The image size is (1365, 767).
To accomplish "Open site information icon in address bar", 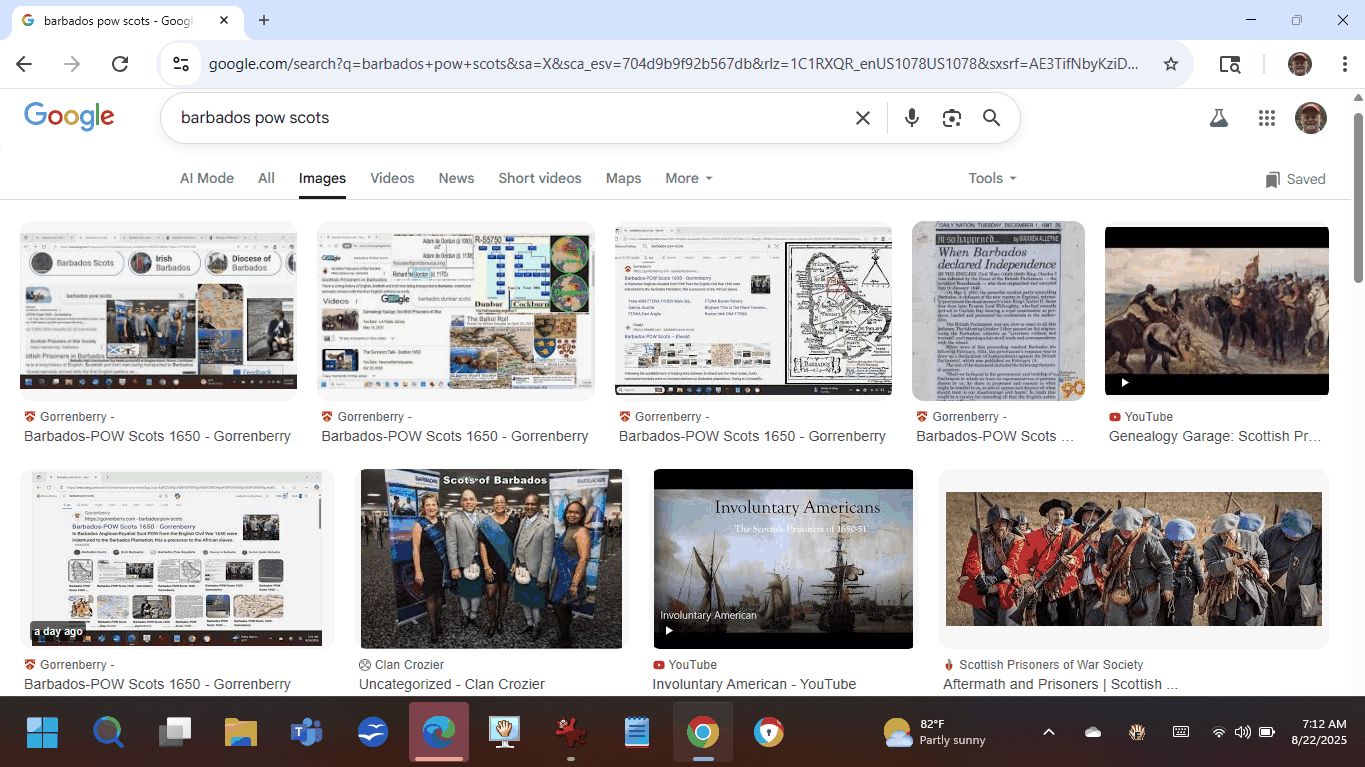I will point(181,64).
